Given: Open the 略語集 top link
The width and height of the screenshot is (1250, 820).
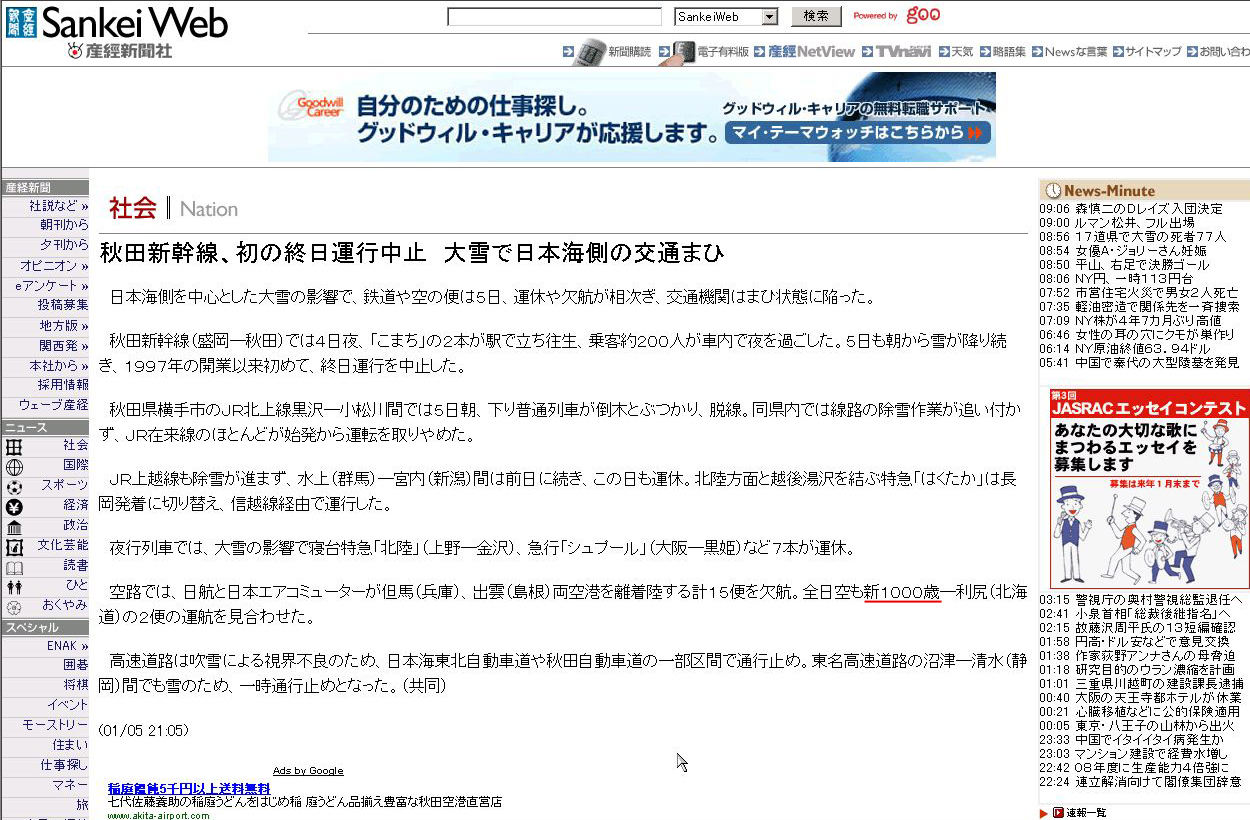Looking at the screenshot, I should tap(1008, 52).
